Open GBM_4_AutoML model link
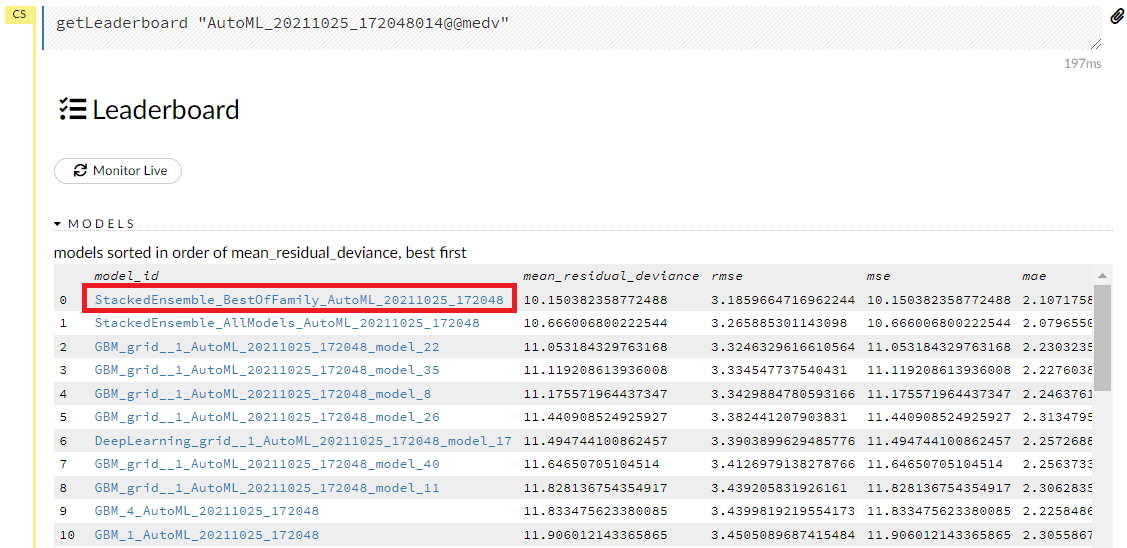 coord(207,511)
